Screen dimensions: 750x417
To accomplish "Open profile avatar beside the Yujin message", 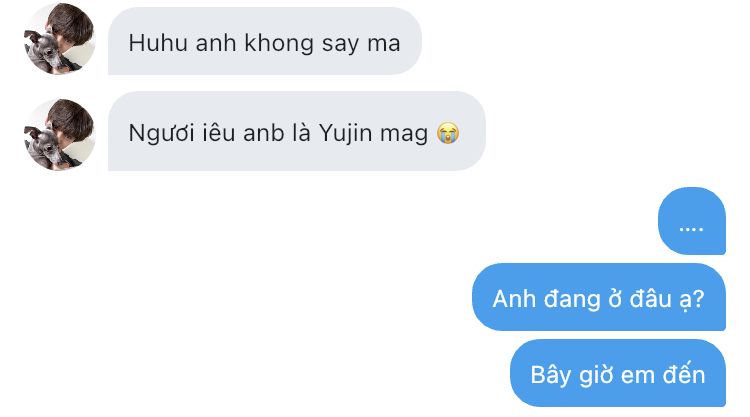I will click(x=59, y=134).
